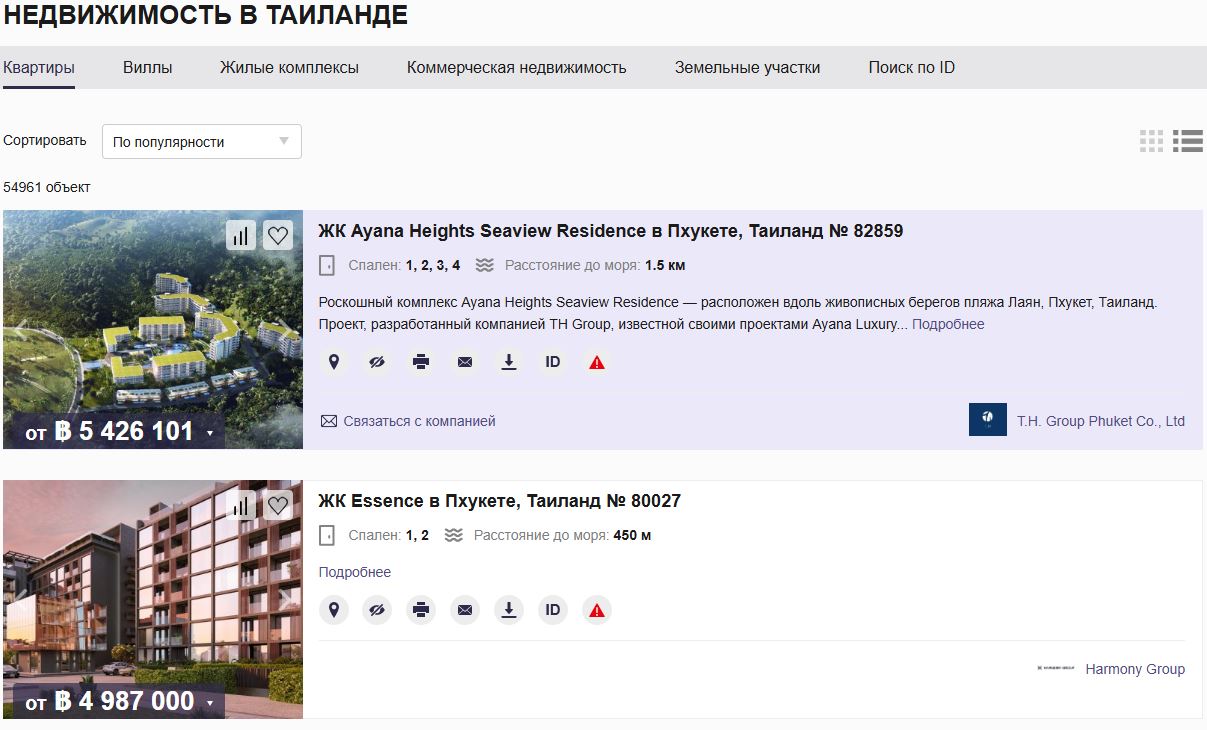Click the T.H. Group company logo
This screenshot has width=1207, height=730.
coord(988,419)
